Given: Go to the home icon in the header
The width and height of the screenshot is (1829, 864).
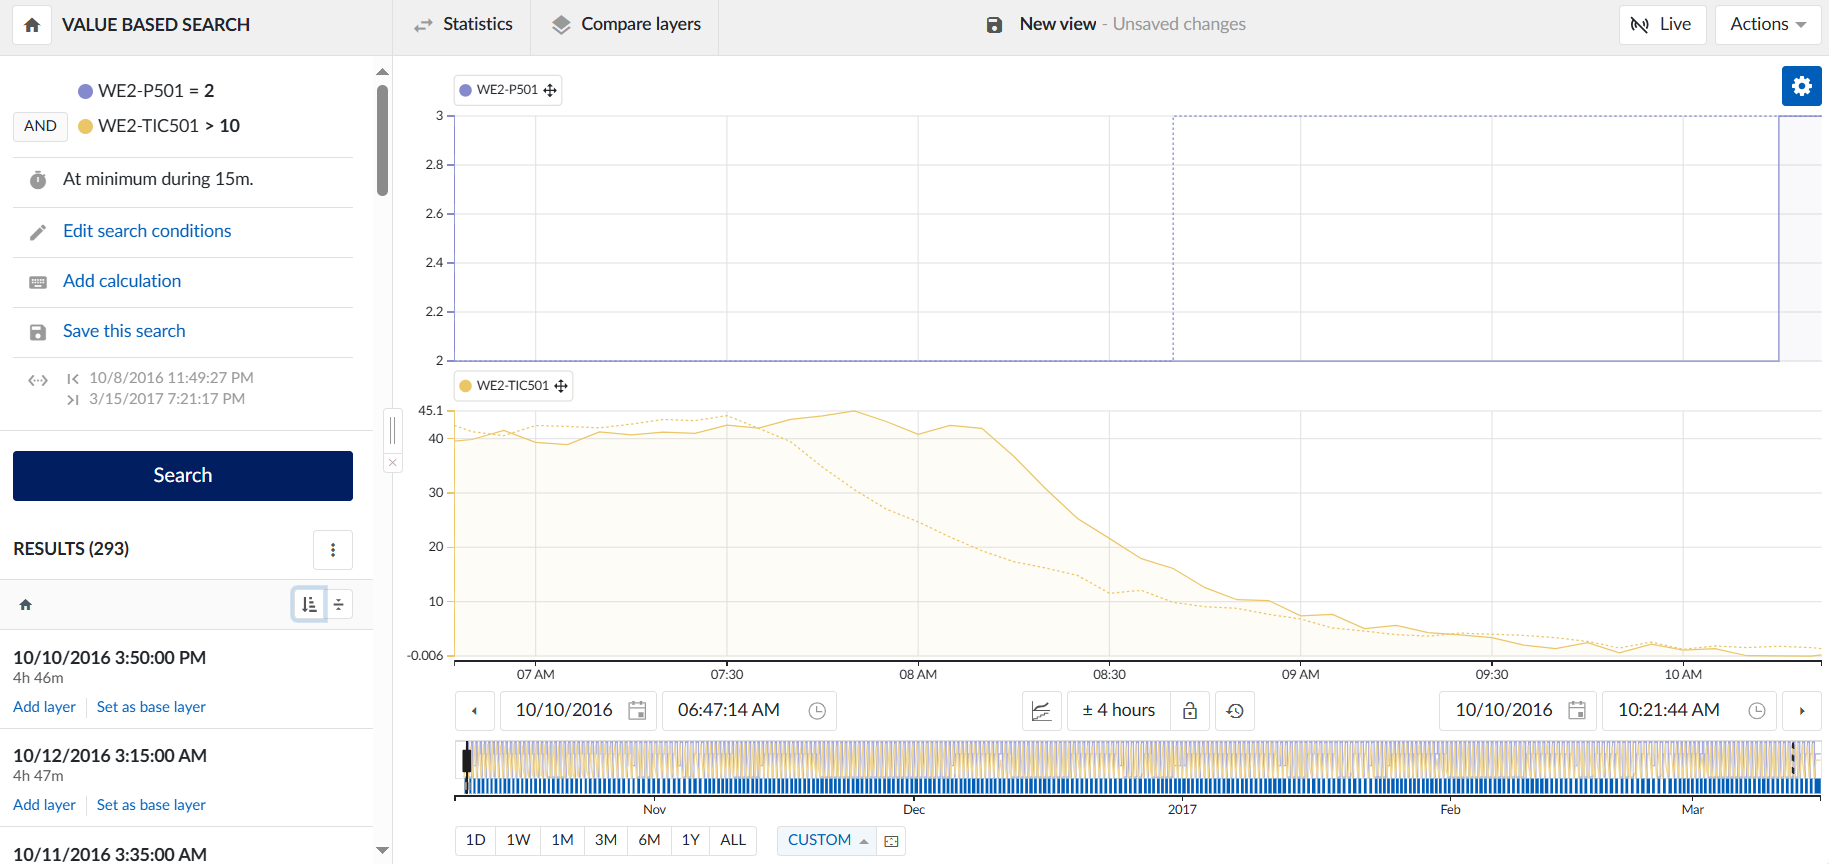Looking at the screenshot, I should 32,25.
